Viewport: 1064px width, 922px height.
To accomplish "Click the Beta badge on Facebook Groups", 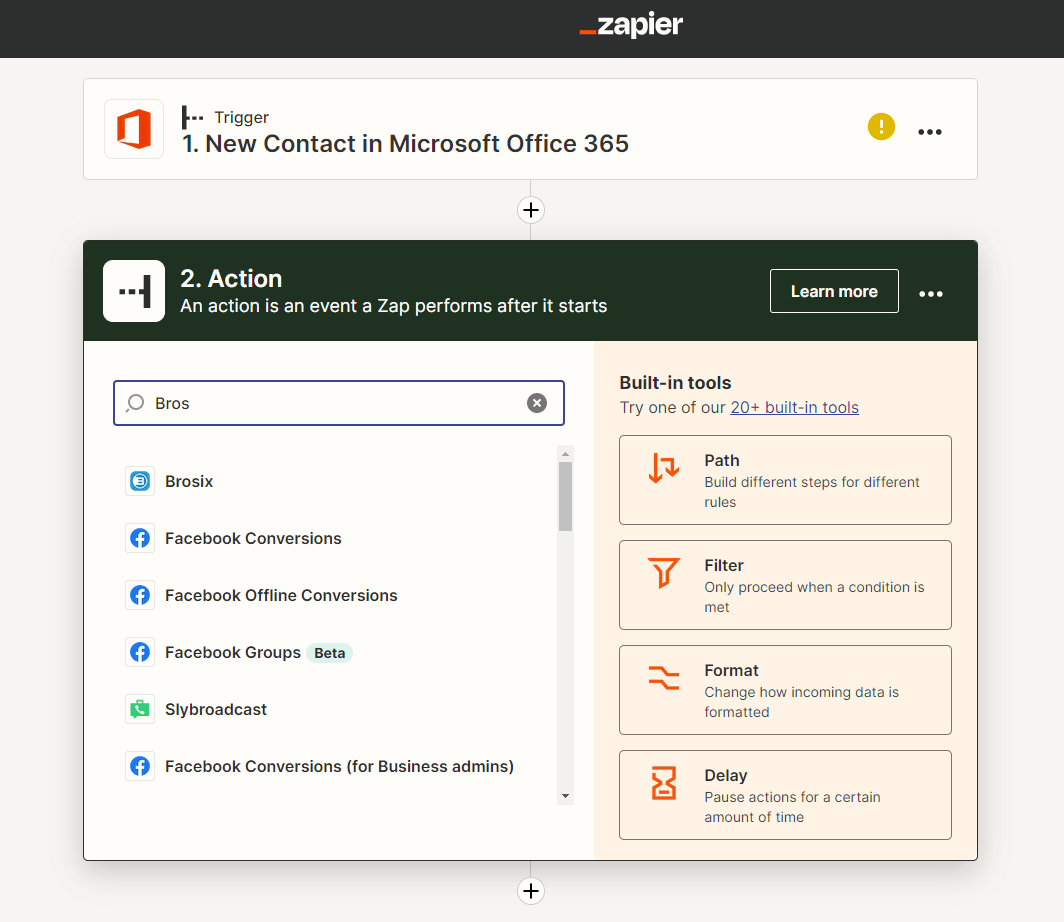I will [x=329, y=653].
